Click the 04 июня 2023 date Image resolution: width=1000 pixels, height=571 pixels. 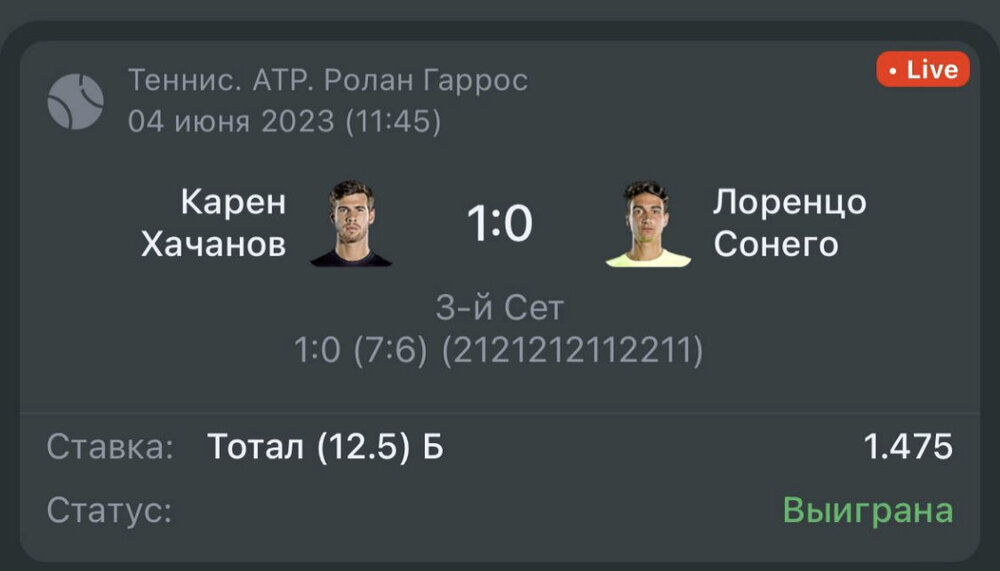(x=231, y=121)
